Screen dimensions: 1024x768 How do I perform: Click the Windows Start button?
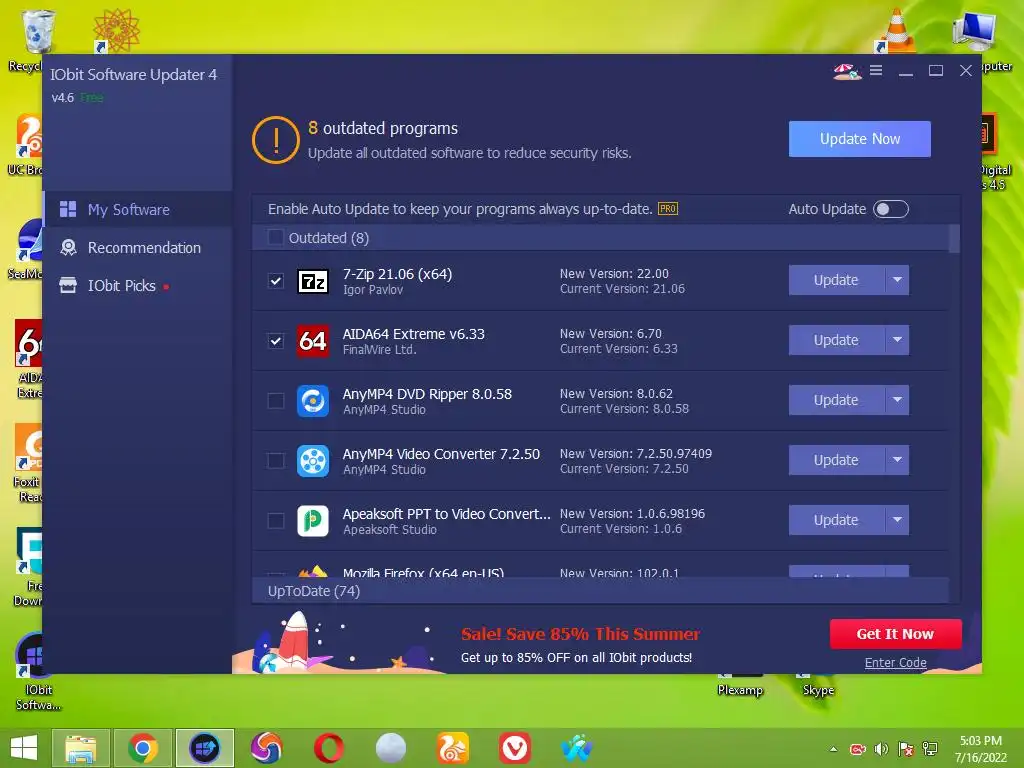tap(24, 748)
